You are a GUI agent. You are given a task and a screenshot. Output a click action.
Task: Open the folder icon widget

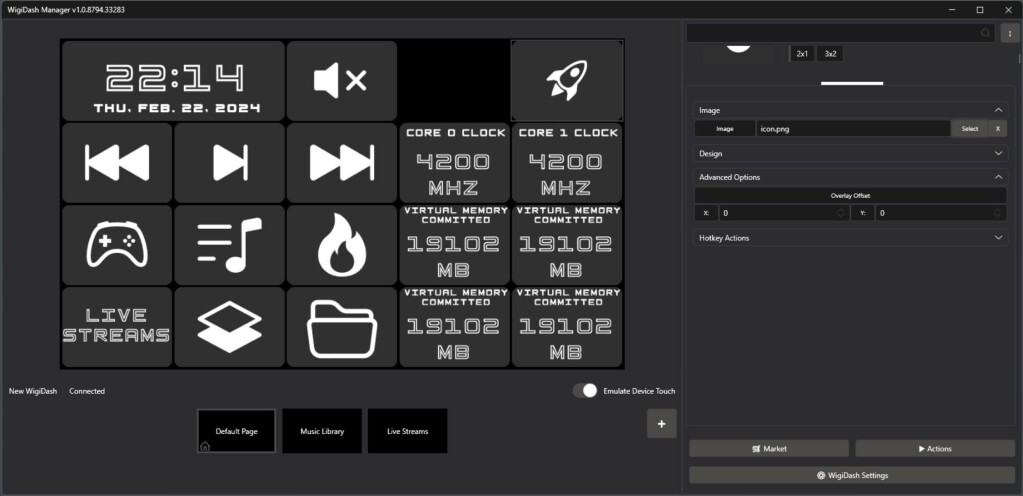pos(341,327)
